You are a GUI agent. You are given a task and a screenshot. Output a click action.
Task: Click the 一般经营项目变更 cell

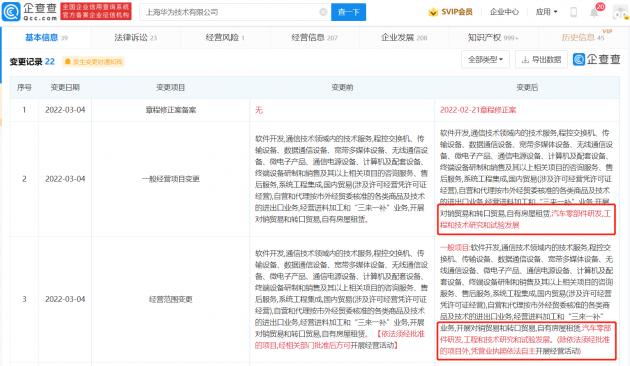tap(171, 179)
